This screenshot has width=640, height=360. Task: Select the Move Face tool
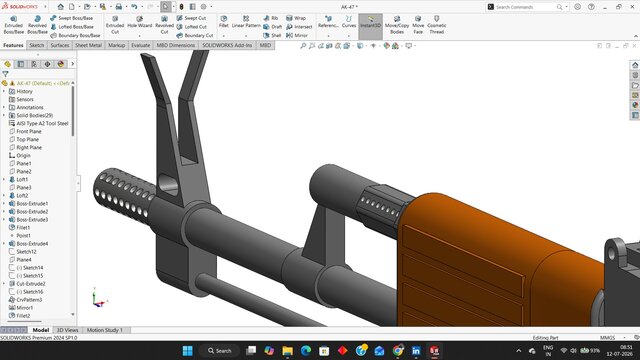pyautogui.click(x=418, y=25)
